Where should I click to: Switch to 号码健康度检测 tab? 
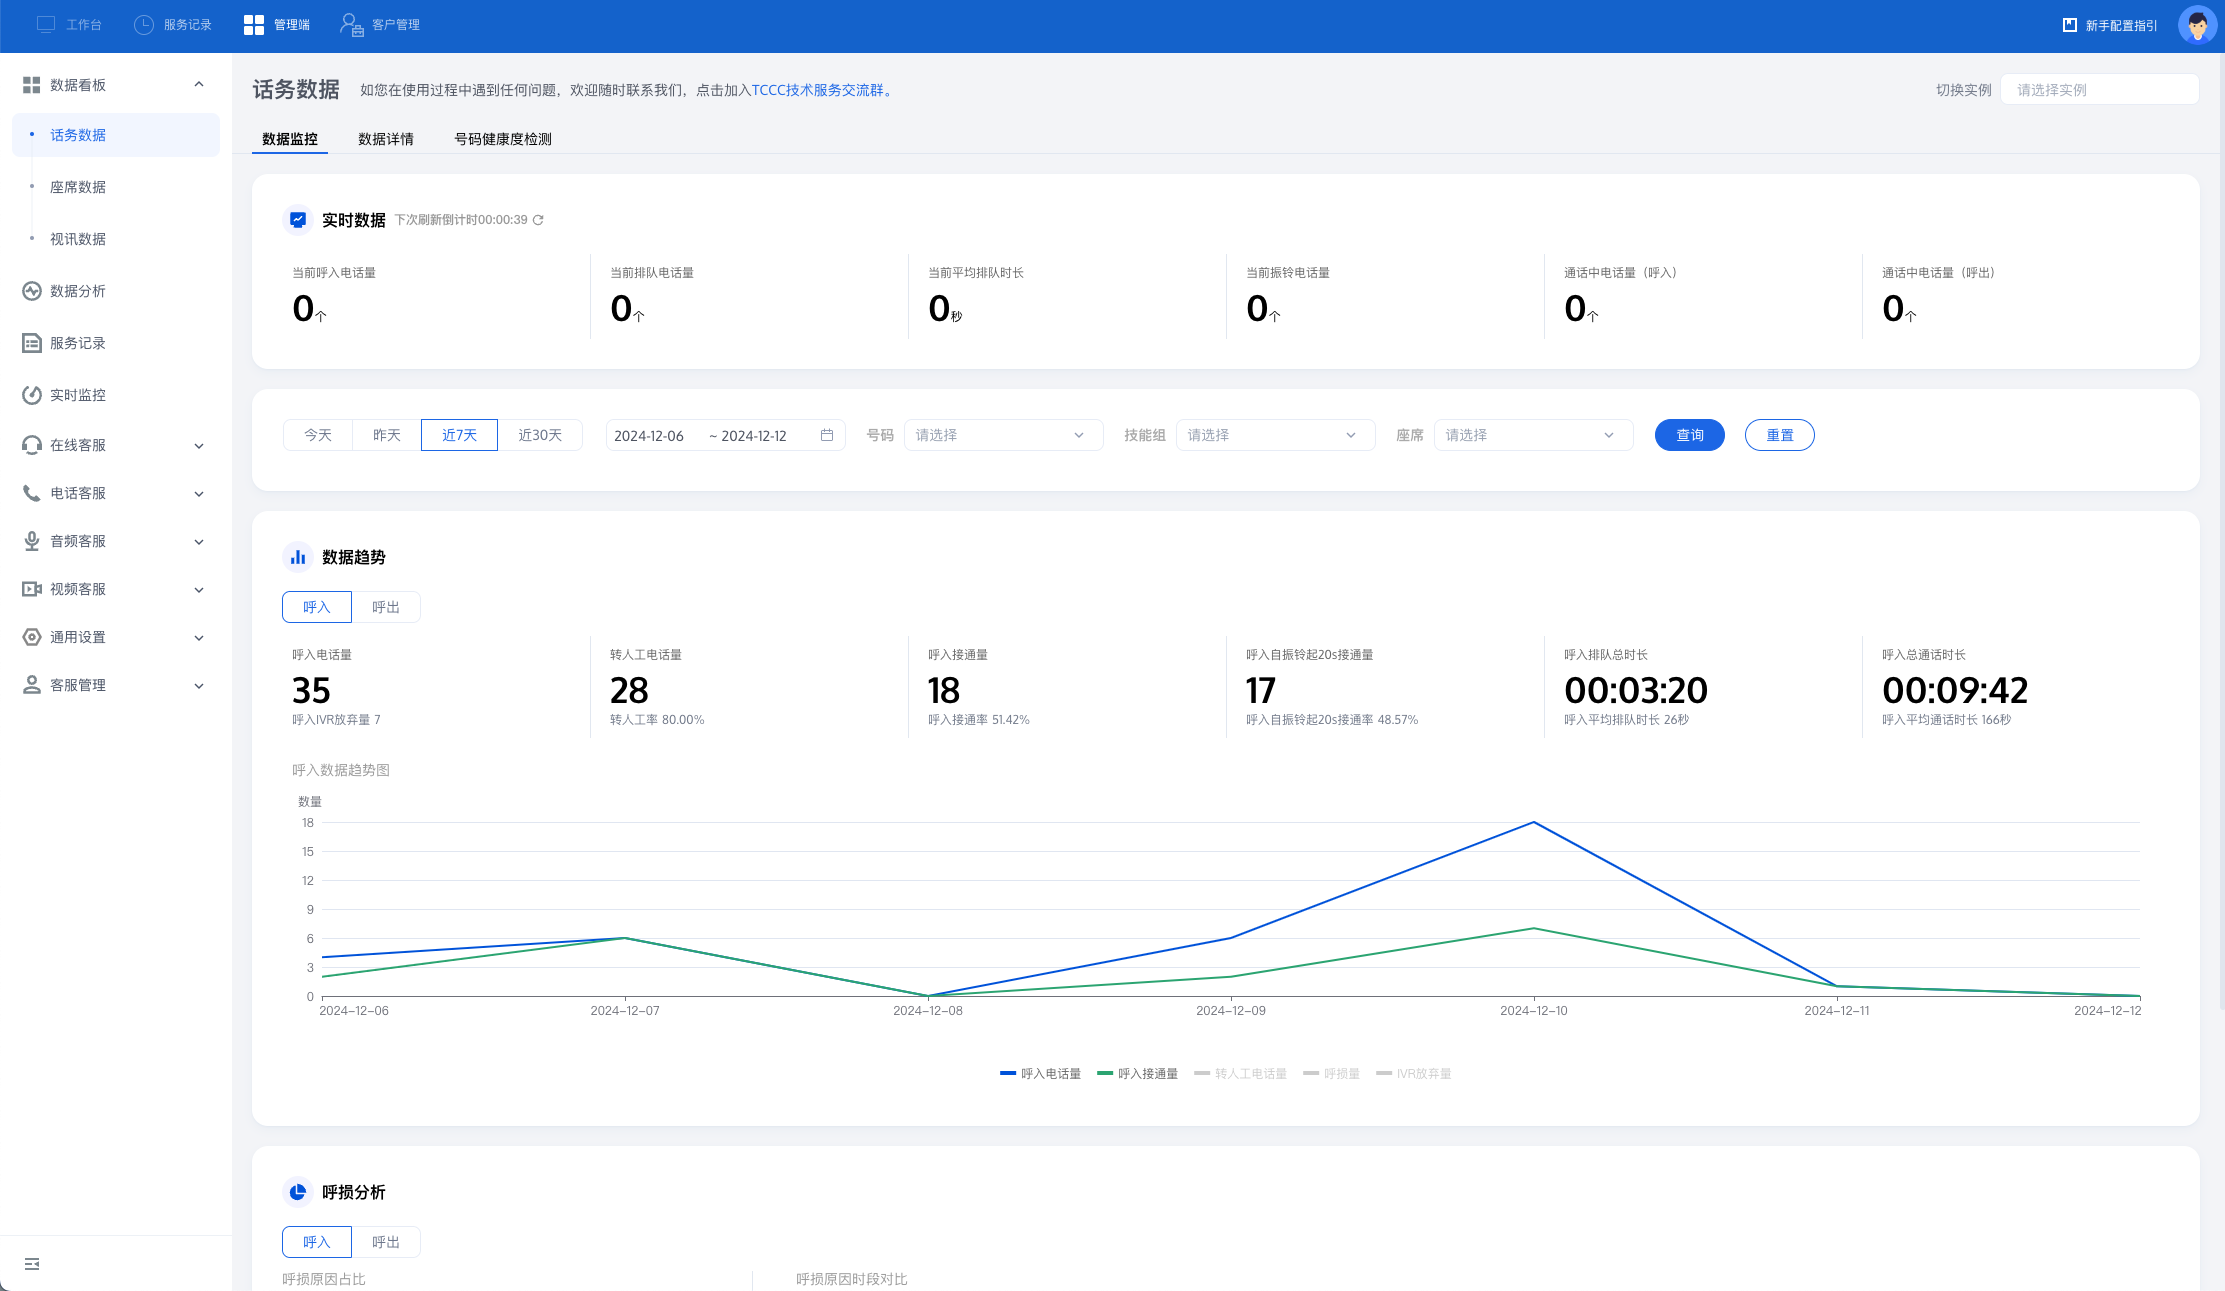pos(503,139)
